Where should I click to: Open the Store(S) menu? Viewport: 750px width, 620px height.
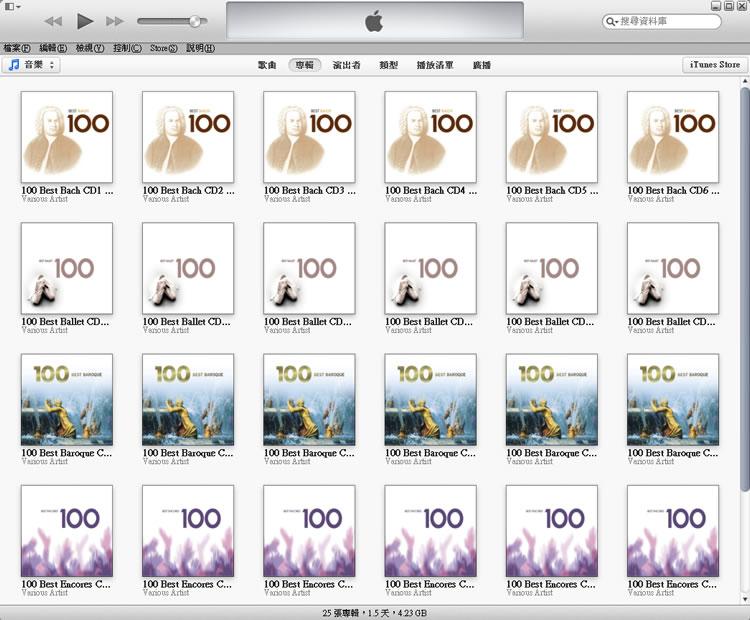tap(164, 48)
